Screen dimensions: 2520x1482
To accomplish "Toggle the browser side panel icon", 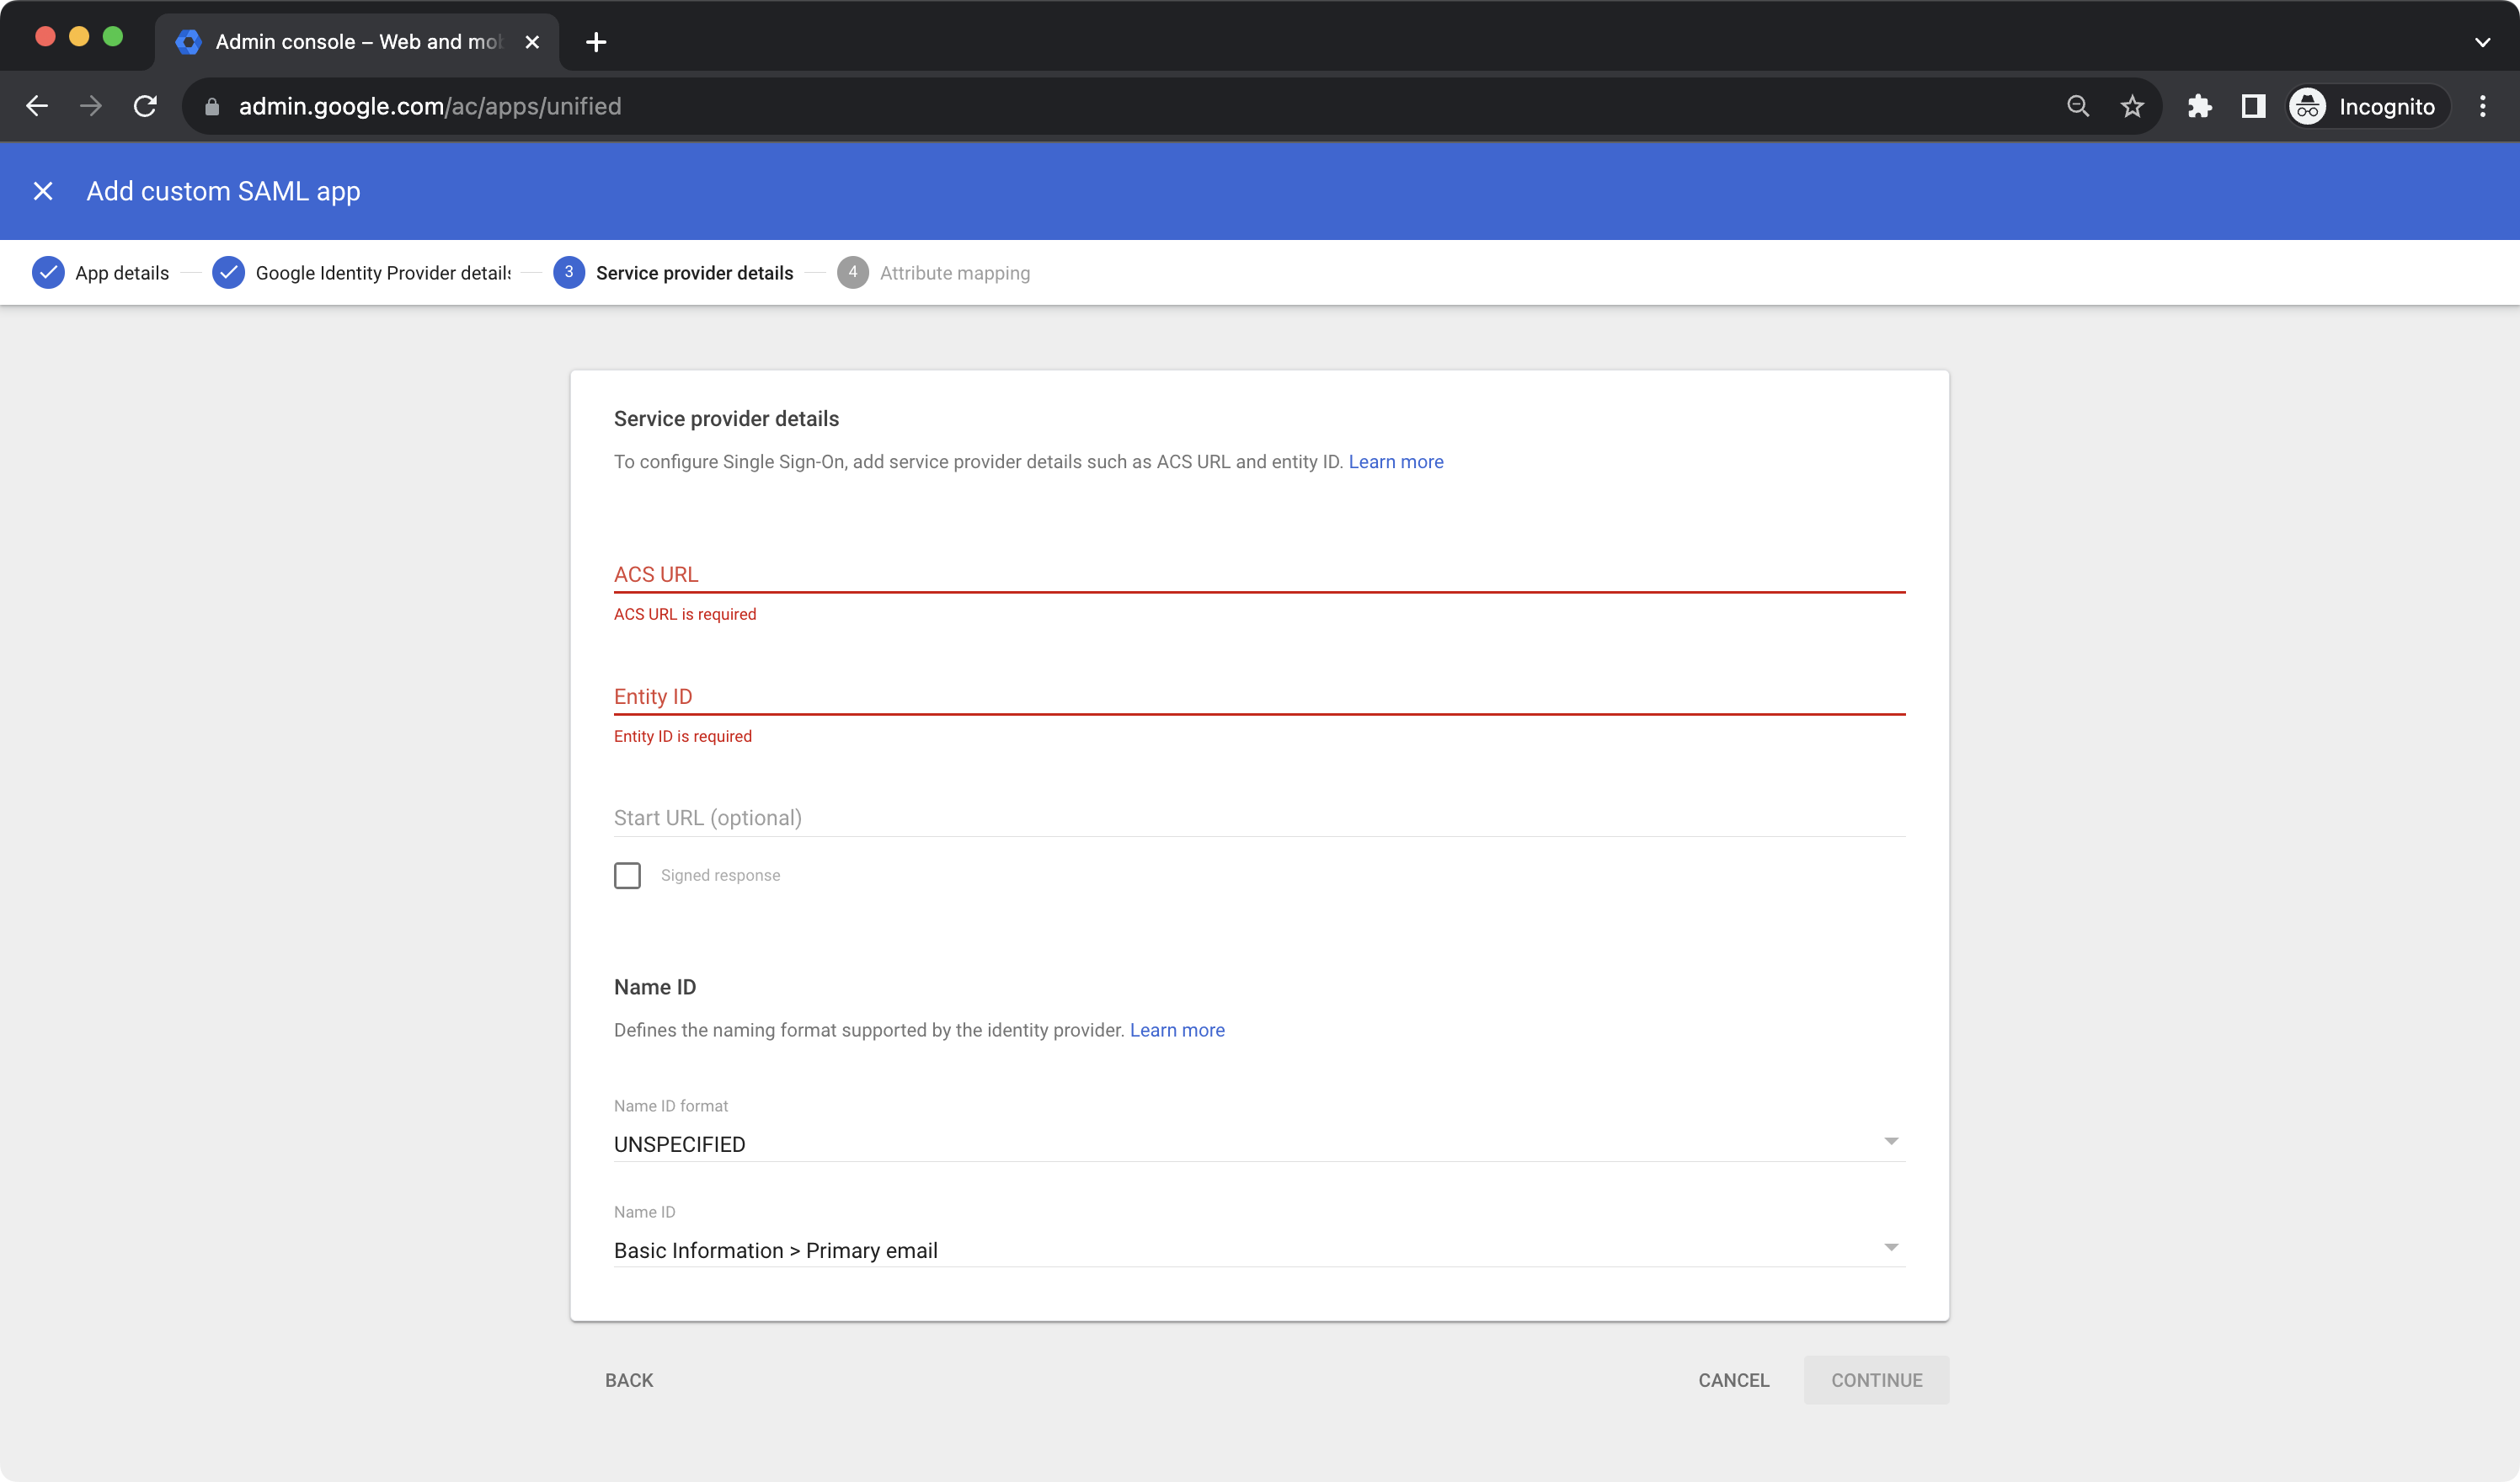I will pyautogui.click(x=2253, y=106).
